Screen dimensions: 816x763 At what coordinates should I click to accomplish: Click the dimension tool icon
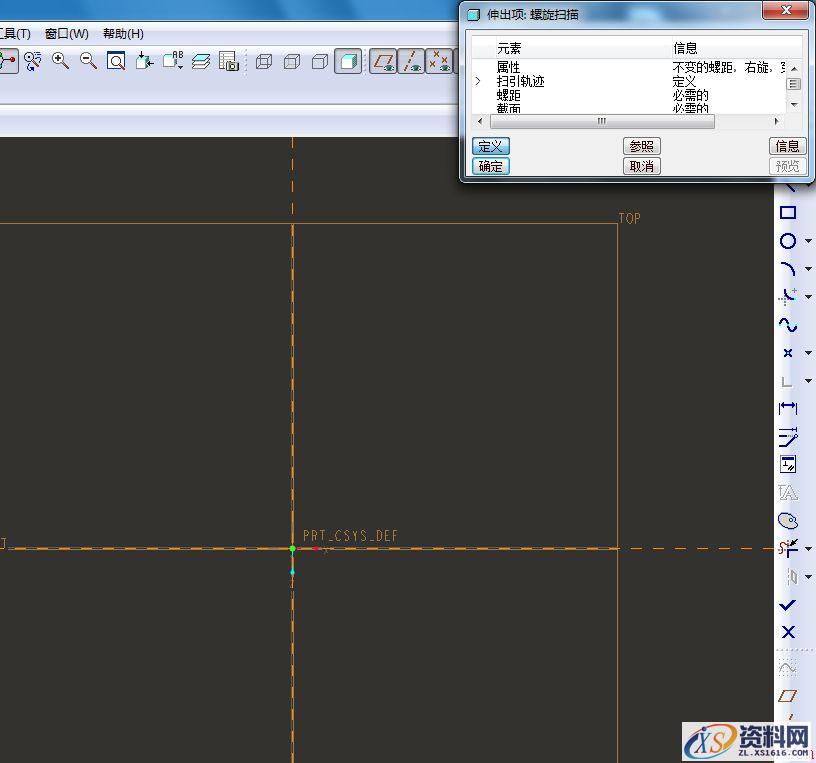point(788,408)
